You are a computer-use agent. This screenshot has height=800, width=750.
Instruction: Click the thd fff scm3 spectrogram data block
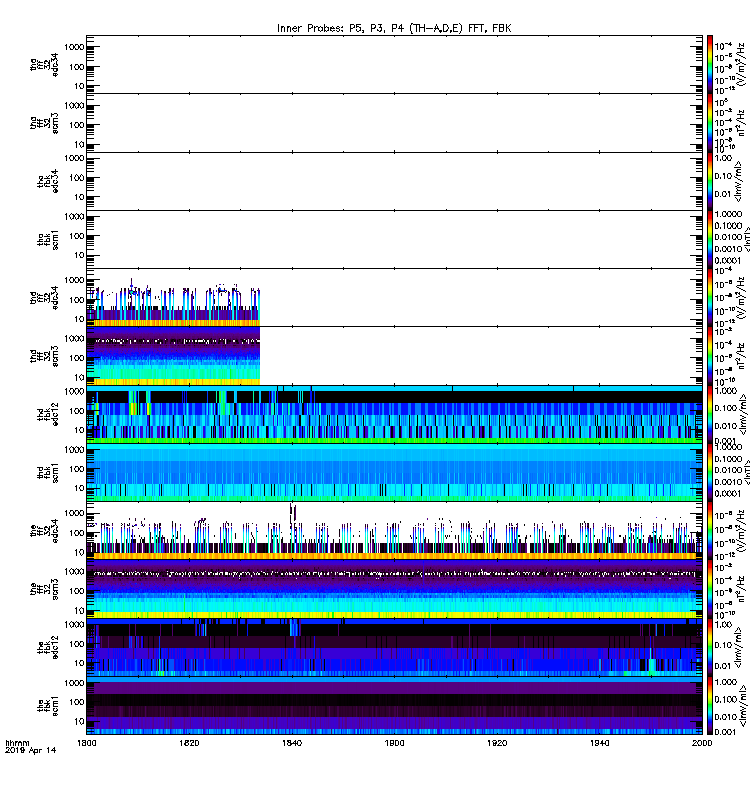(x=173, y=356)
